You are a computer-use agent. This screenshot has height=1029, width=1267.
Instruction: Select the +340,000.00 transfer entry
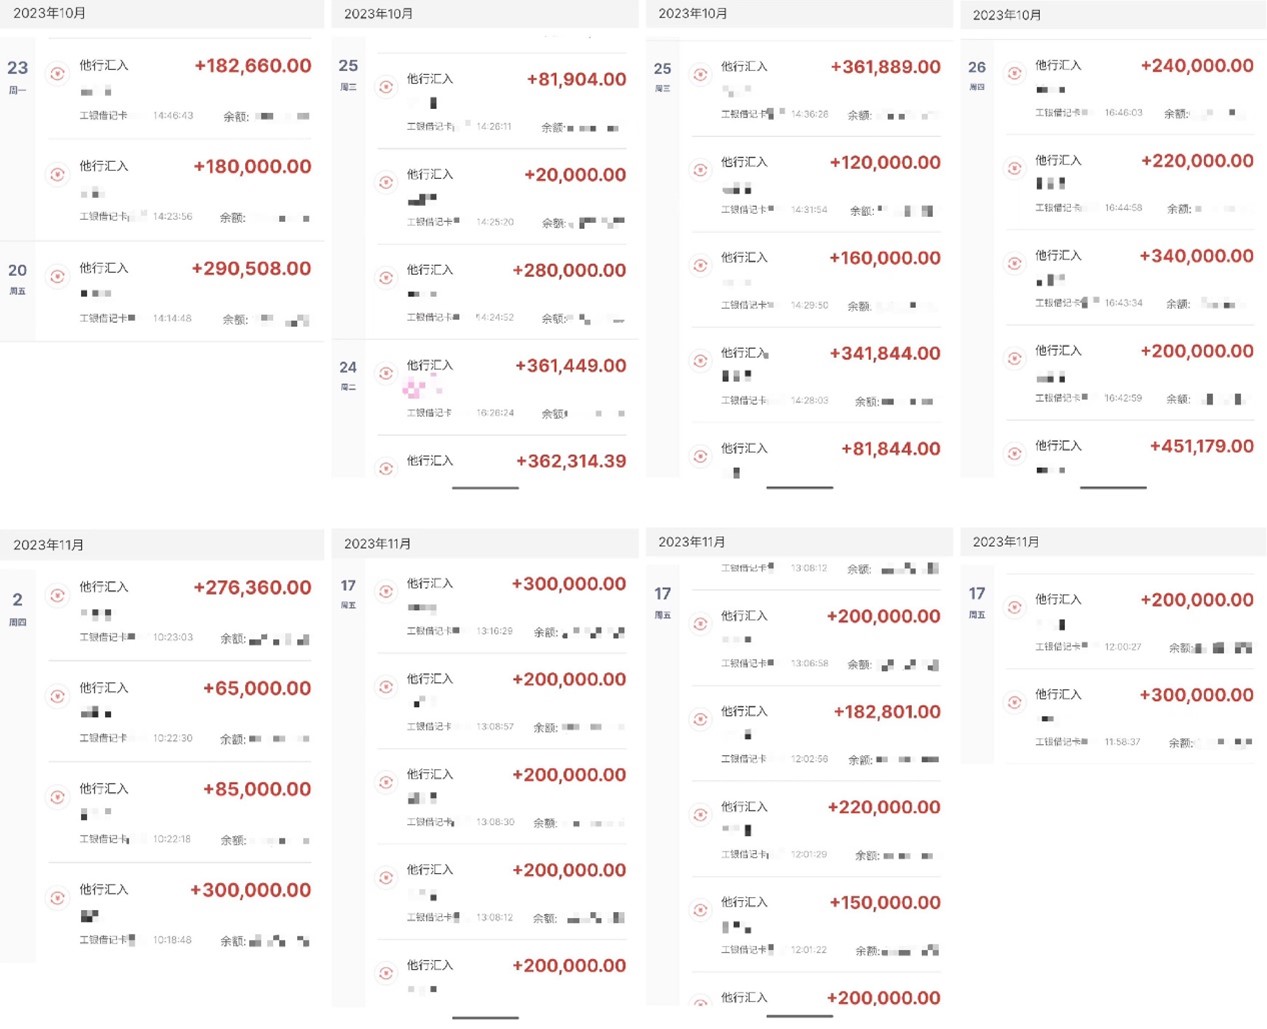pyautogui.click(x=1130, y=277)
